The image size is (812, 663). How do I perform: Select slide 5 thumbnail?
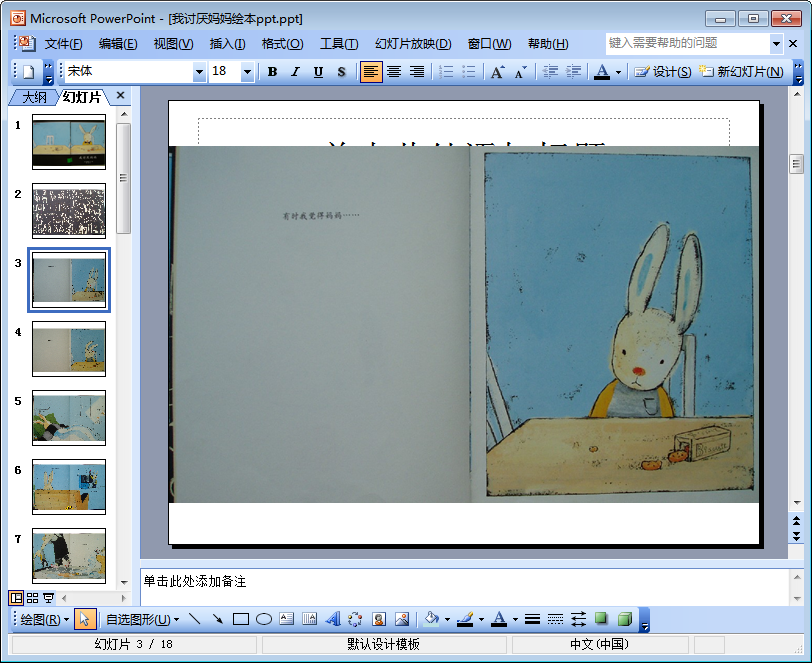(x=69, y=418)
